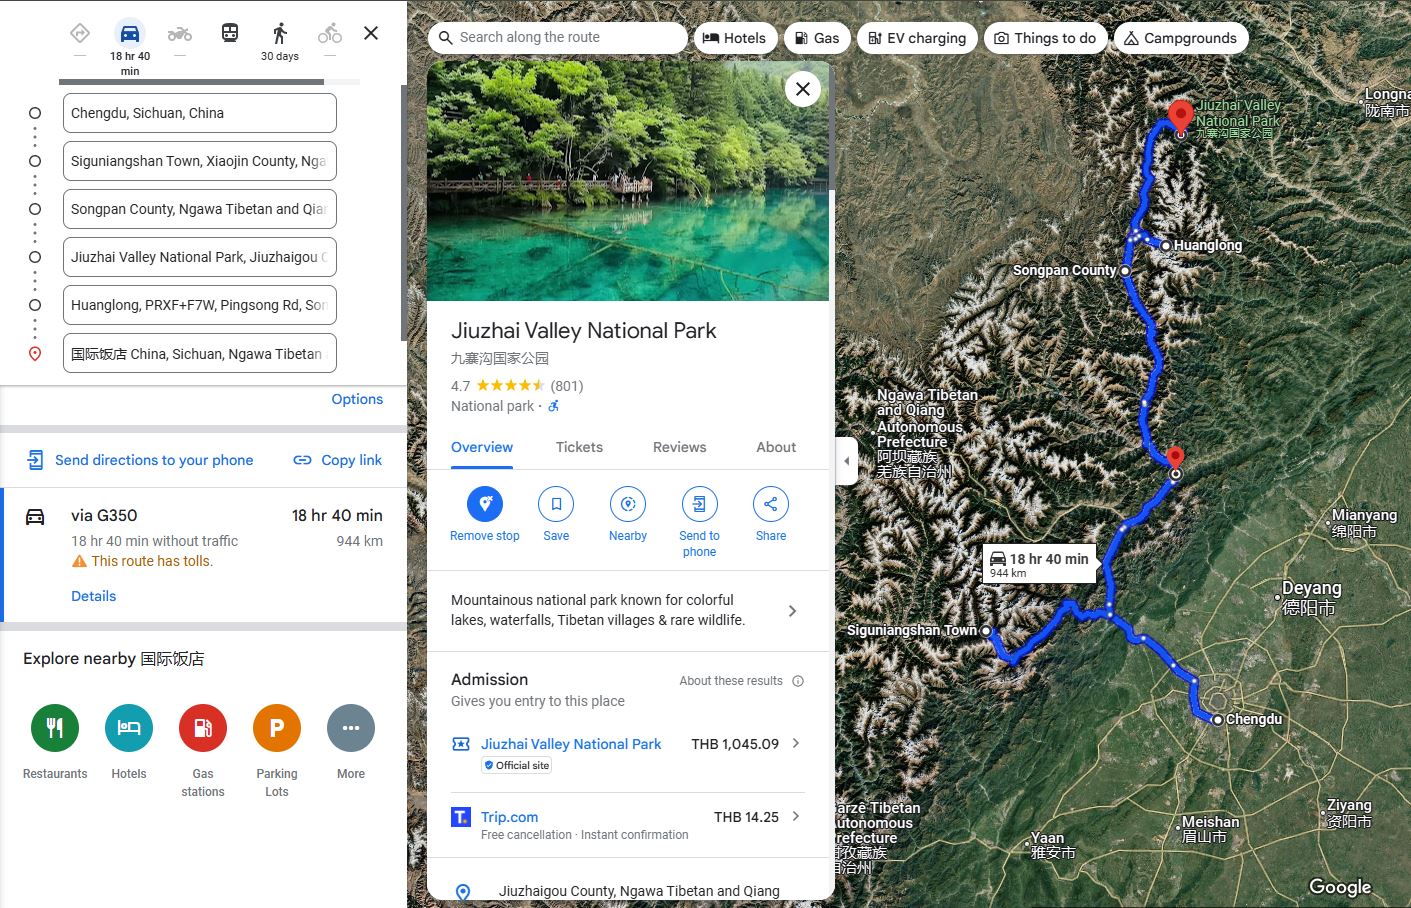Image resolution: width=1411 pixels, height=908 pixels.
Task: Open the Trip.com ticket link
Action: coord(509,817)
